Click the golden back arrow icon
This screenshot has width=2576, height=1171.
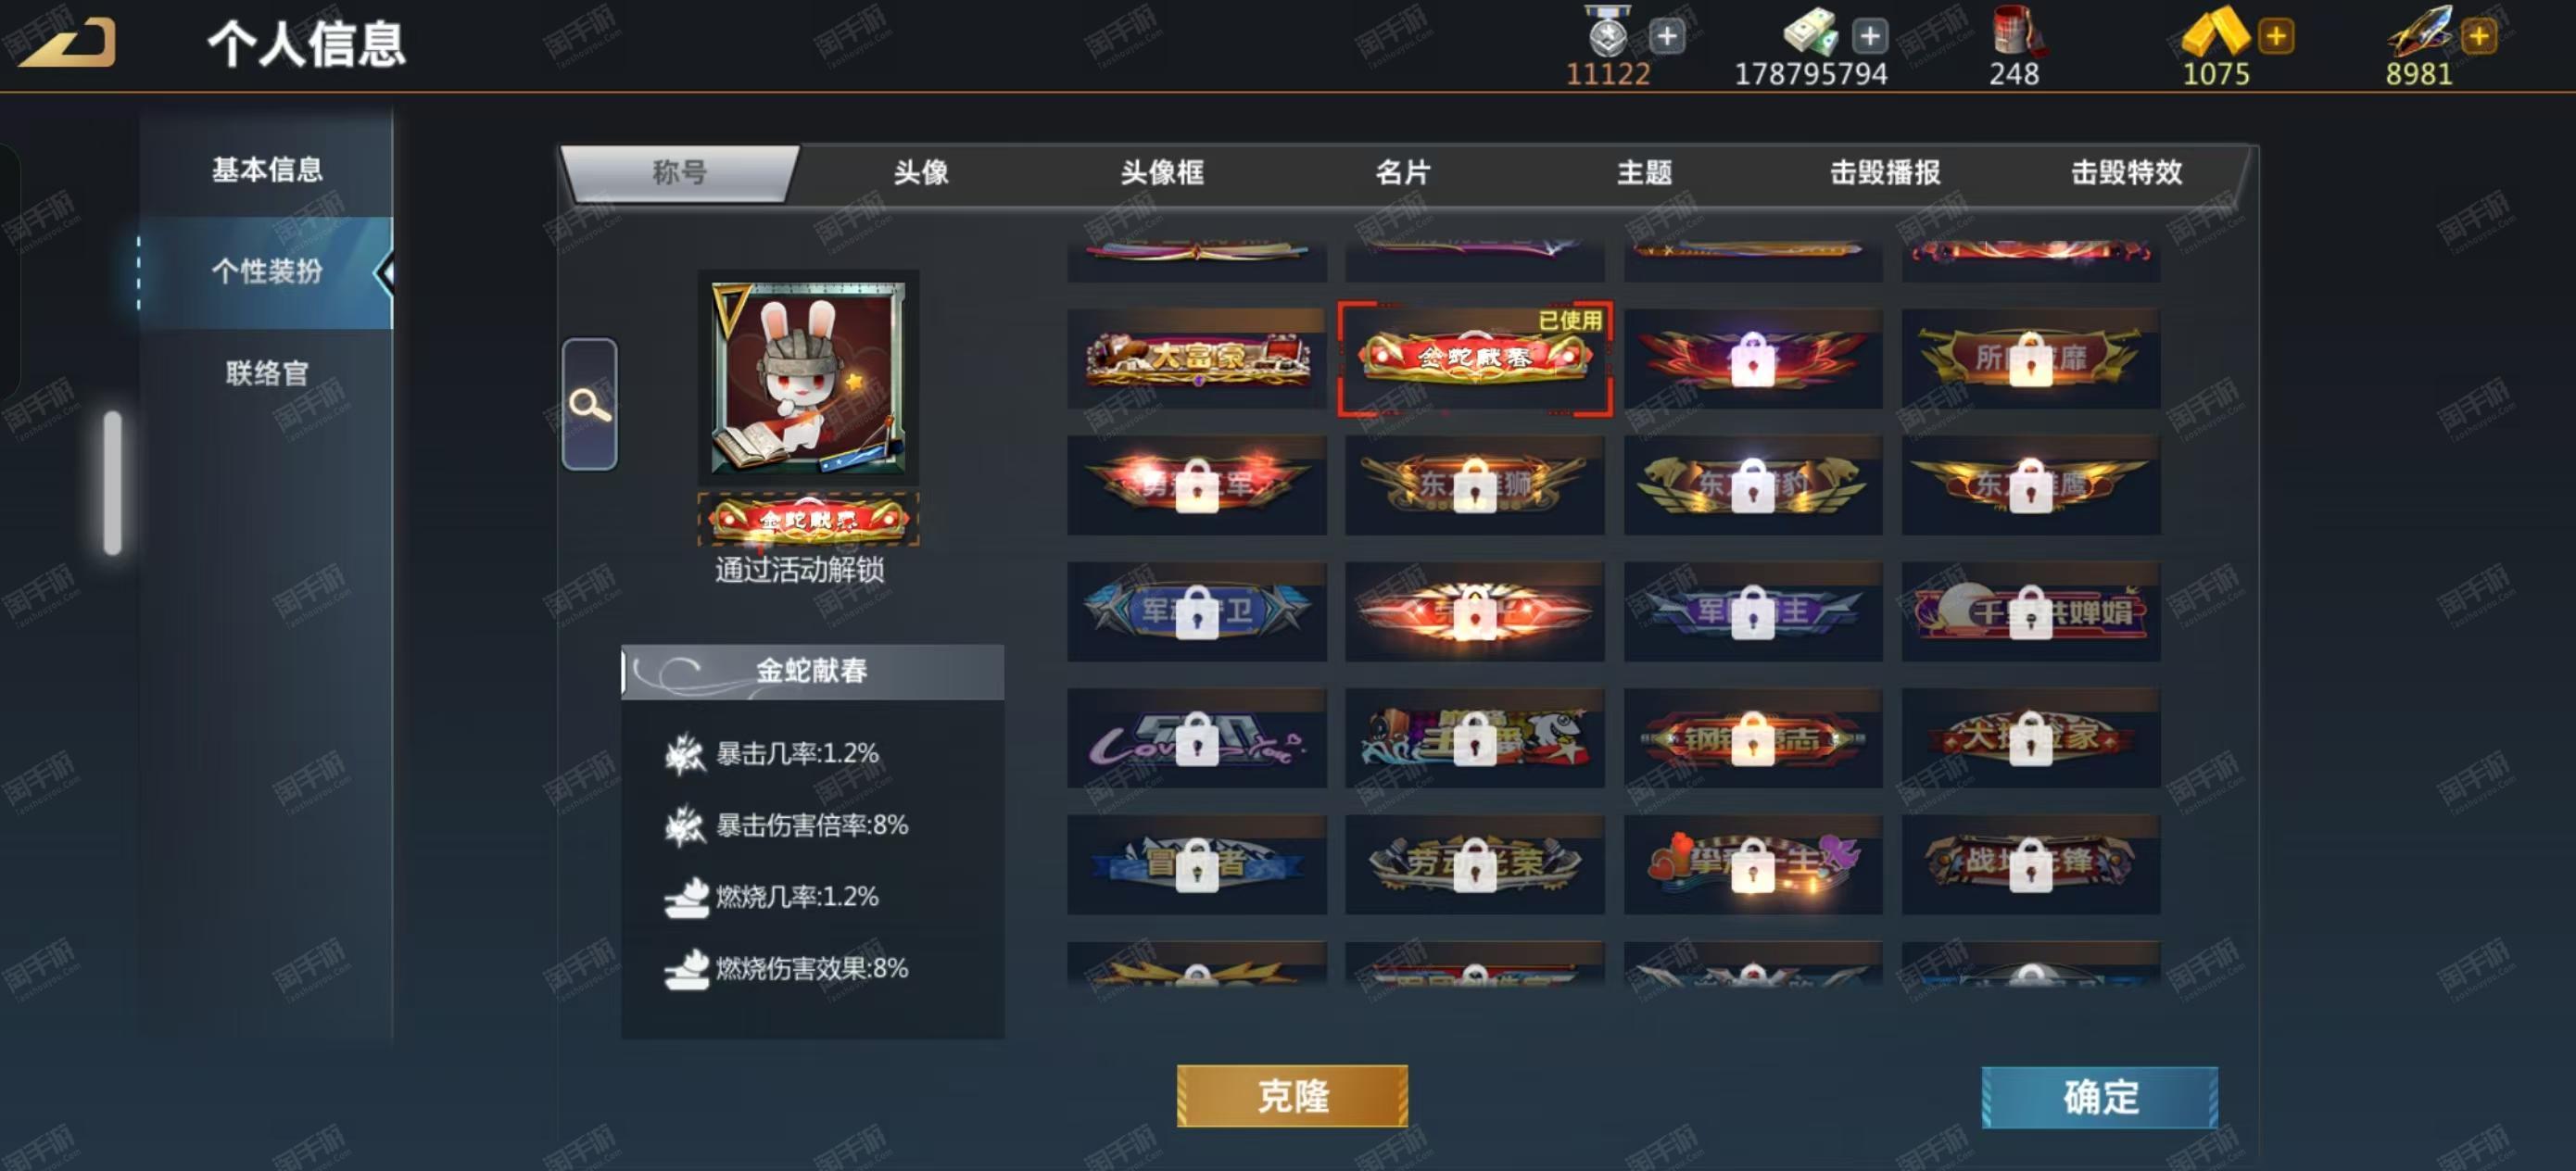67,42
